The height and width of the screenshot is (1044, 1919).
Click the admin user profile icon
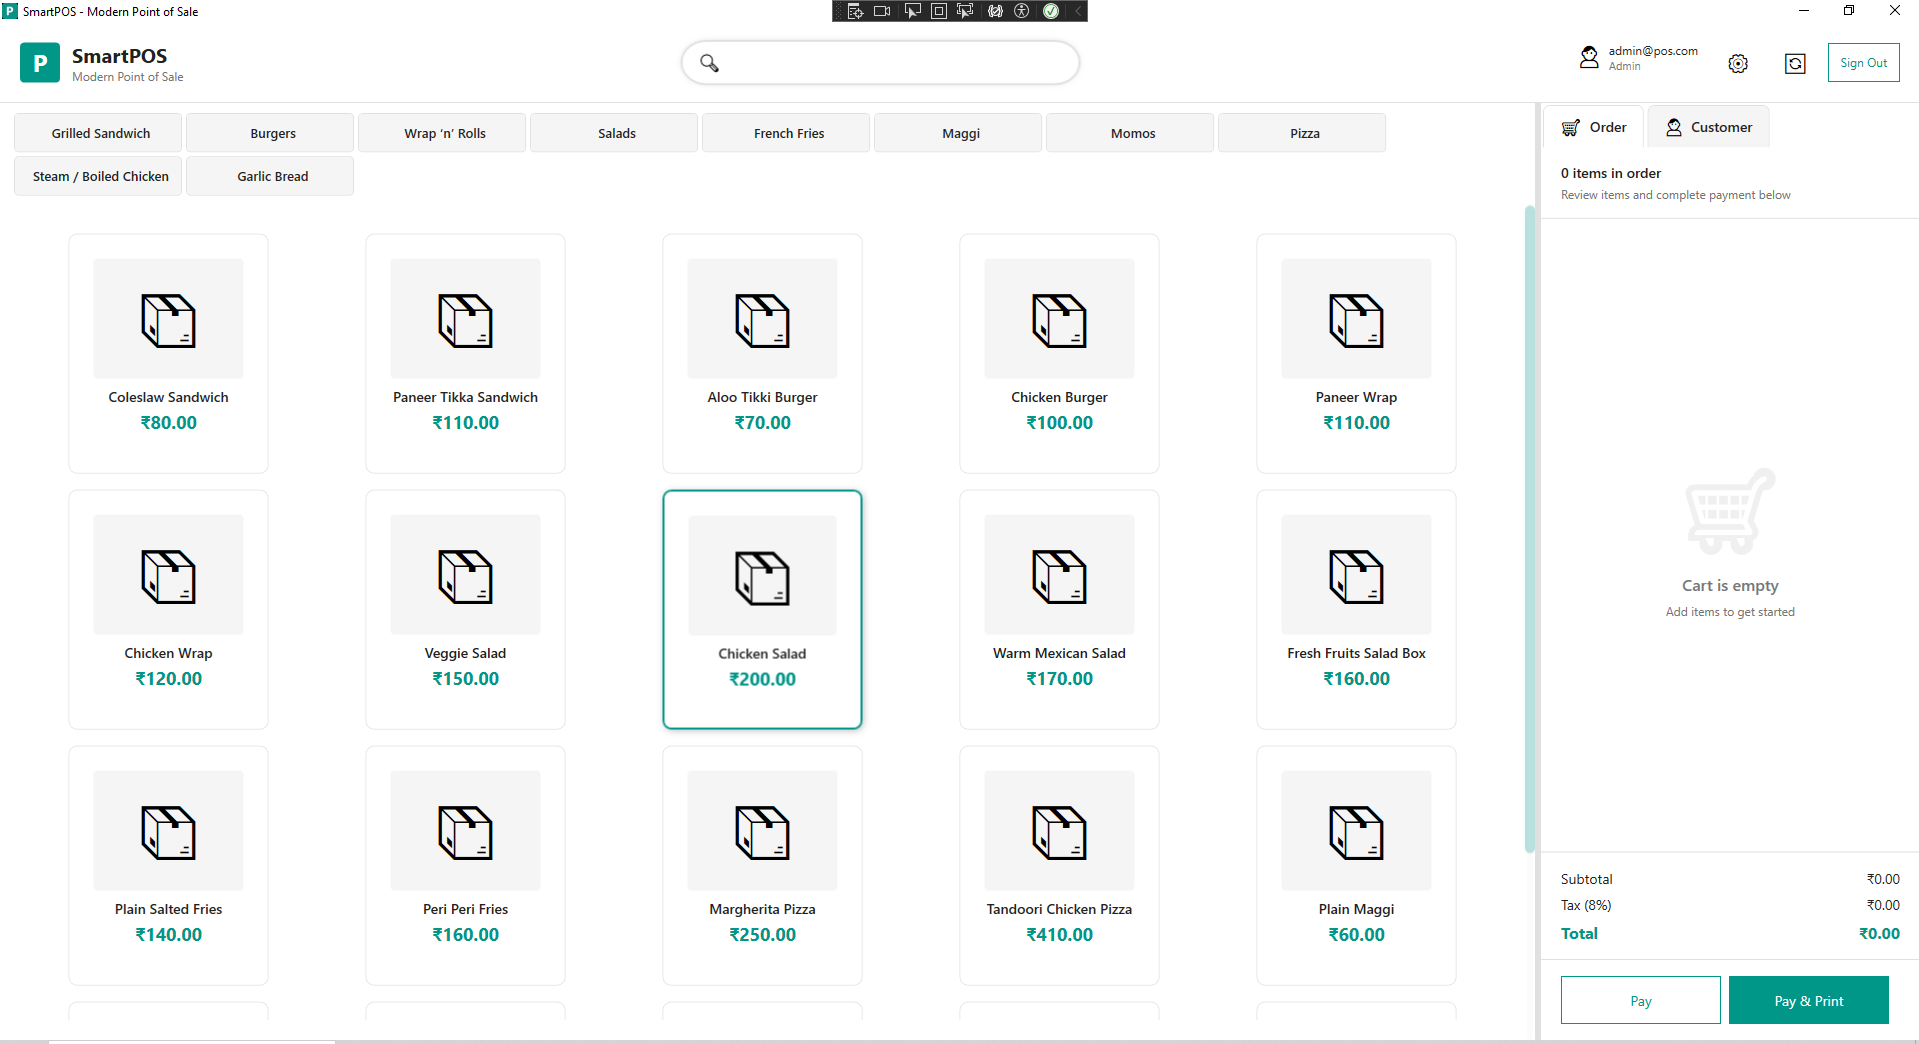point(1589,58)
